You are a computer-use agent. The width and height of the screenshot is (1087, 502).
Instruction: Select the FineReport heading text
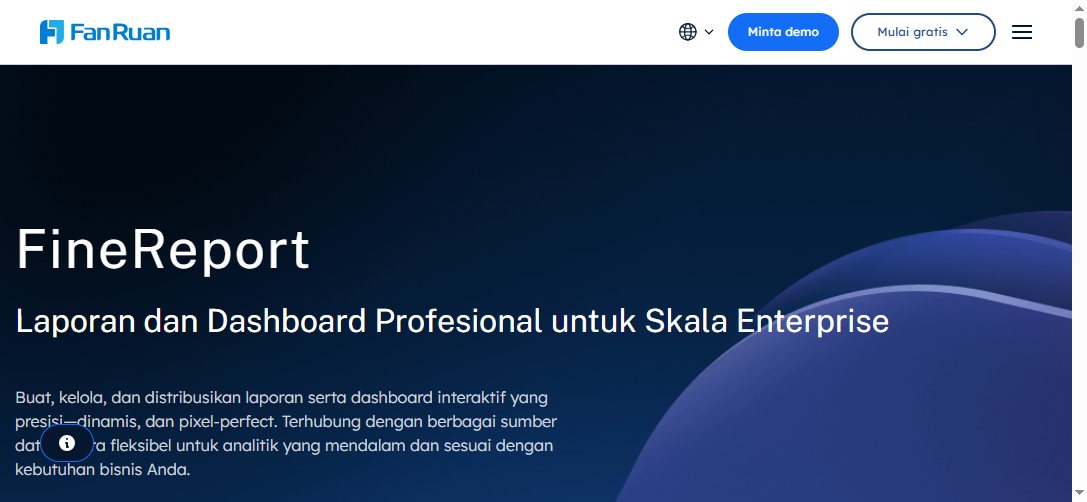[x=163, y=250]
